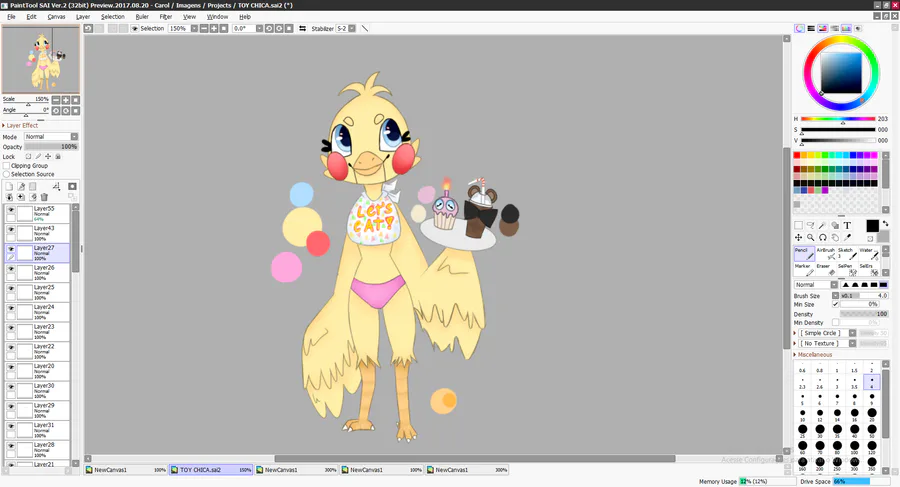Flip the view horizontally with arrows icon
900x487 pixels.
tap(302, 28)
